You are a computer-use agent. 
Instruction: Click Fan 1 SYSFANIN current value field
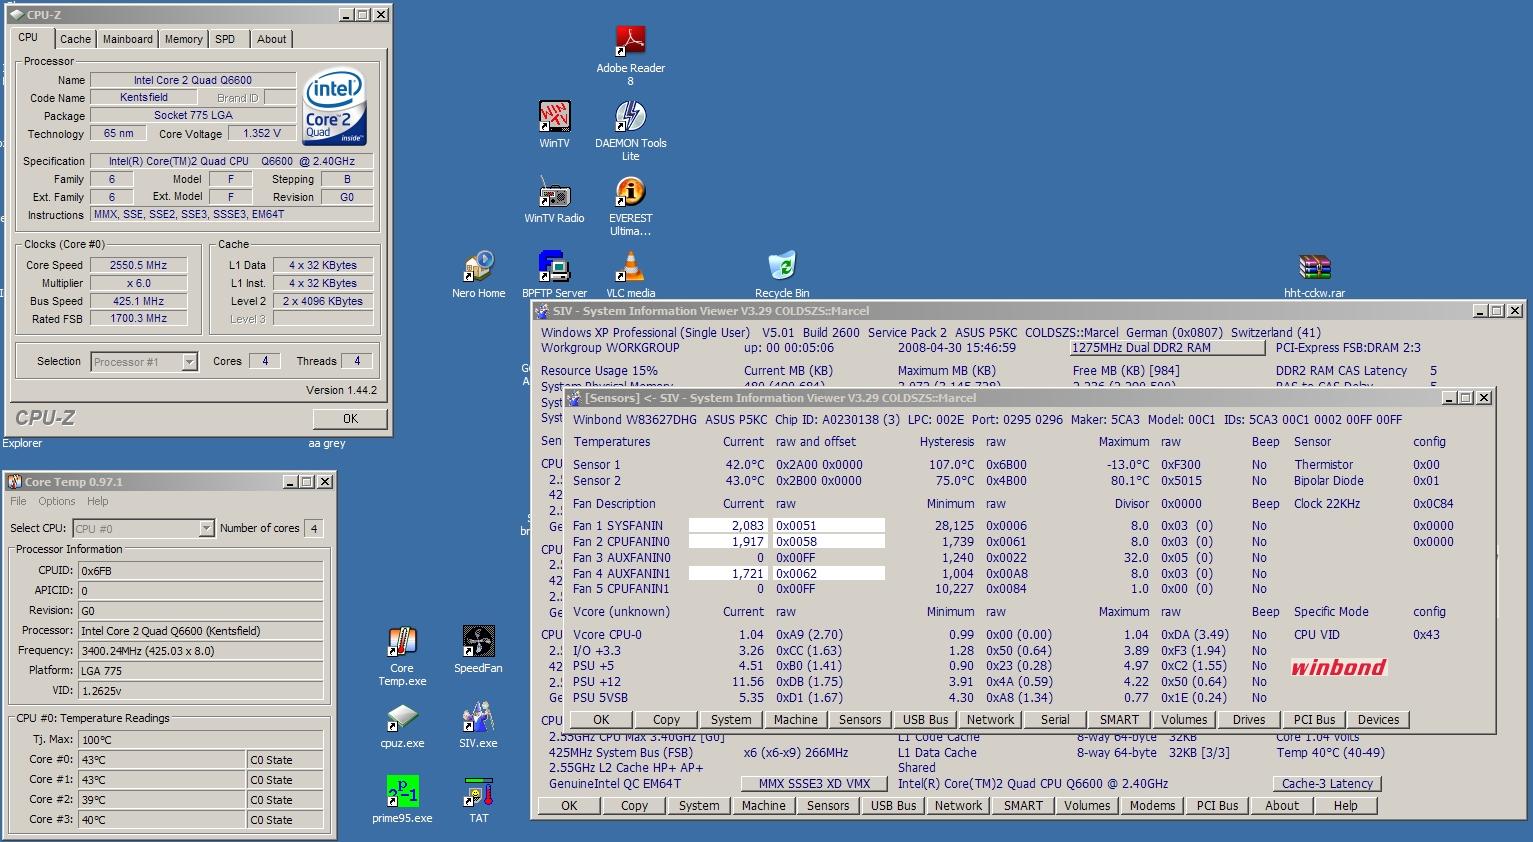pos(728,525)
